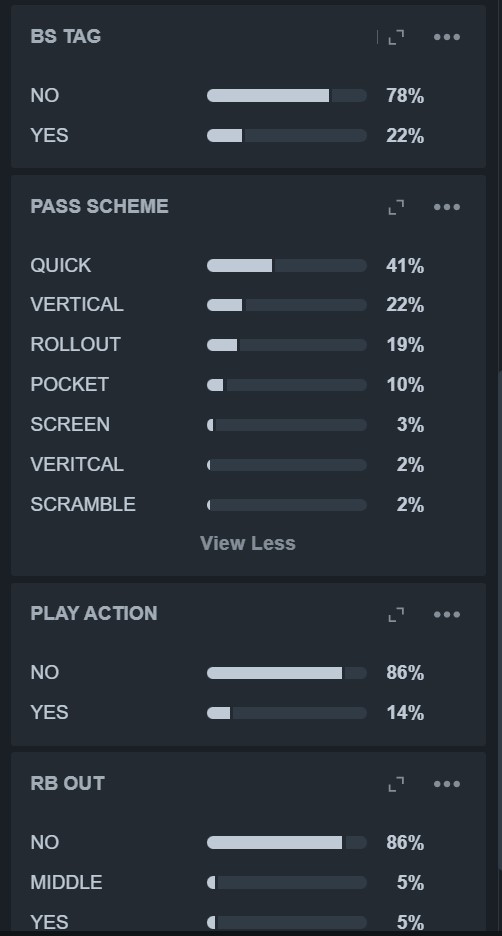Select the ROLLOUT pass scheme label

(75, 344)
